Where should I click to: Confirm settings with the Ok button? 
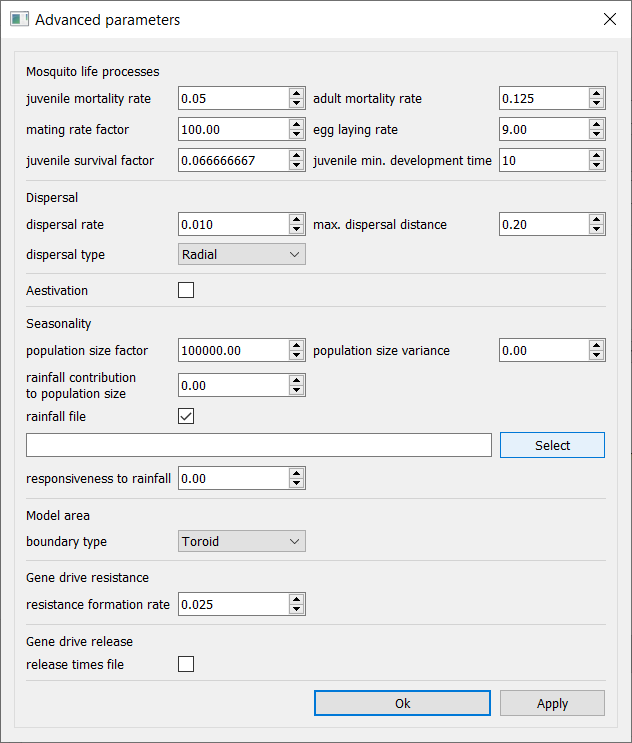click(402, 703)
